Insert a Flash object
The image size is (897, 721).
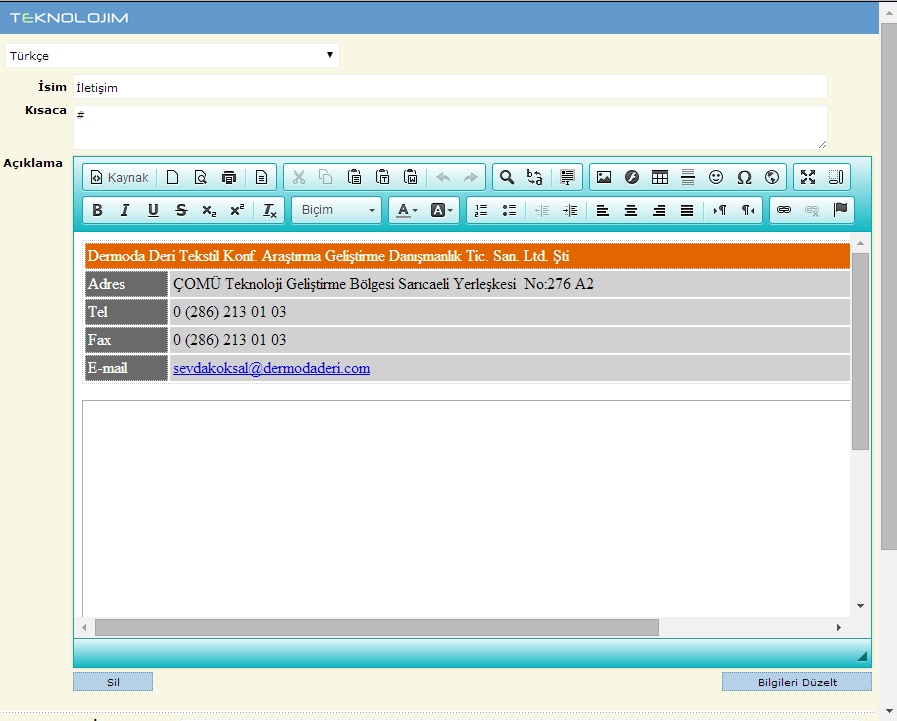(632, 177)
